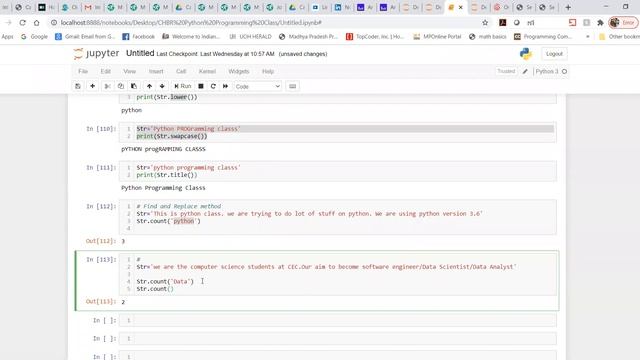Click into code cell In [110] with swapcase
The image size is (640, 360).
[x=337, y=132]
